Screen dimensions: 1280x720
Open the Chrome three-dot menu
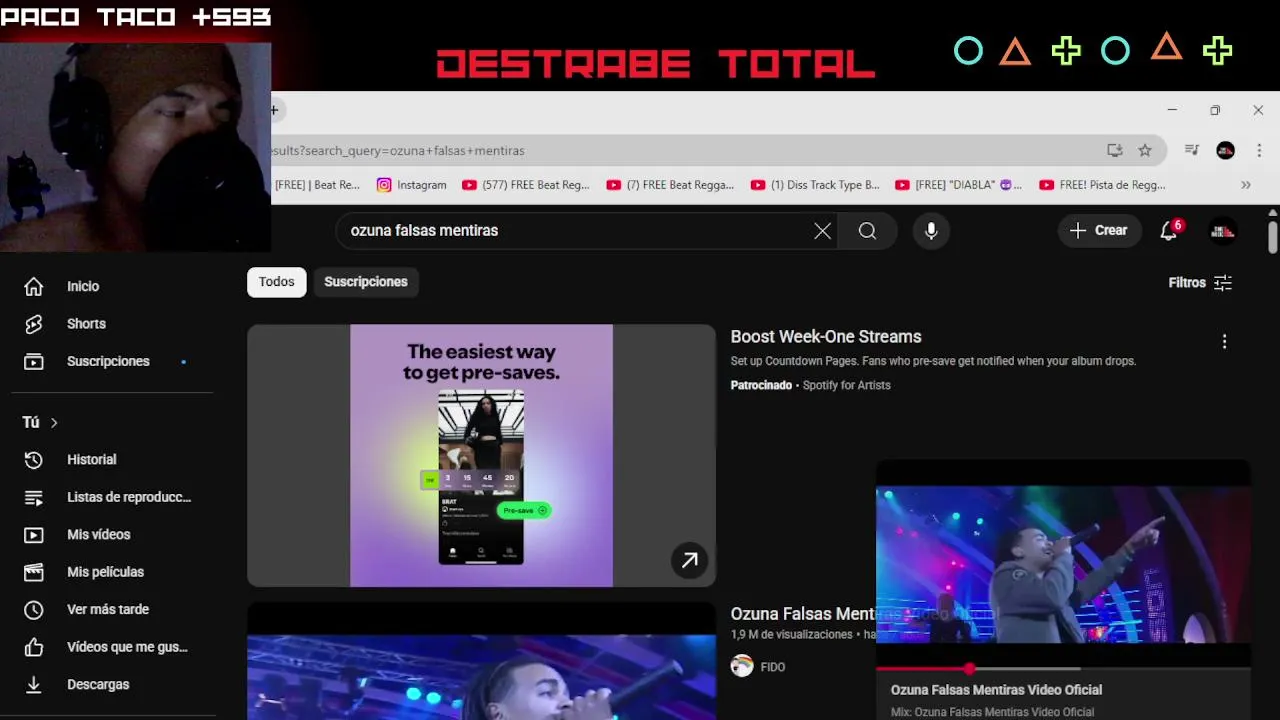click(1259, 150)
